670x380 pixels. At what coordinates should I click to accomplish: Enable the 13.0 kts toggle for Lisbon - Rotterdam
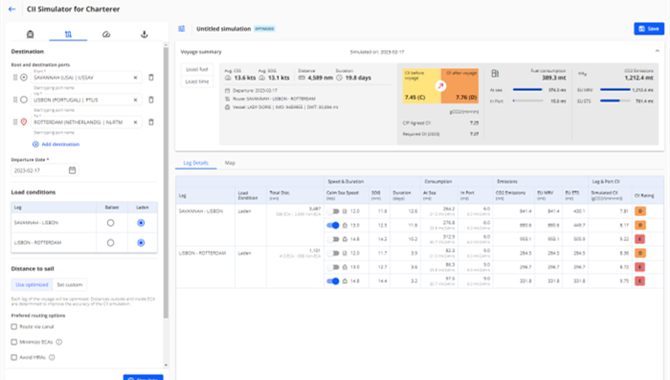point(333,267)
